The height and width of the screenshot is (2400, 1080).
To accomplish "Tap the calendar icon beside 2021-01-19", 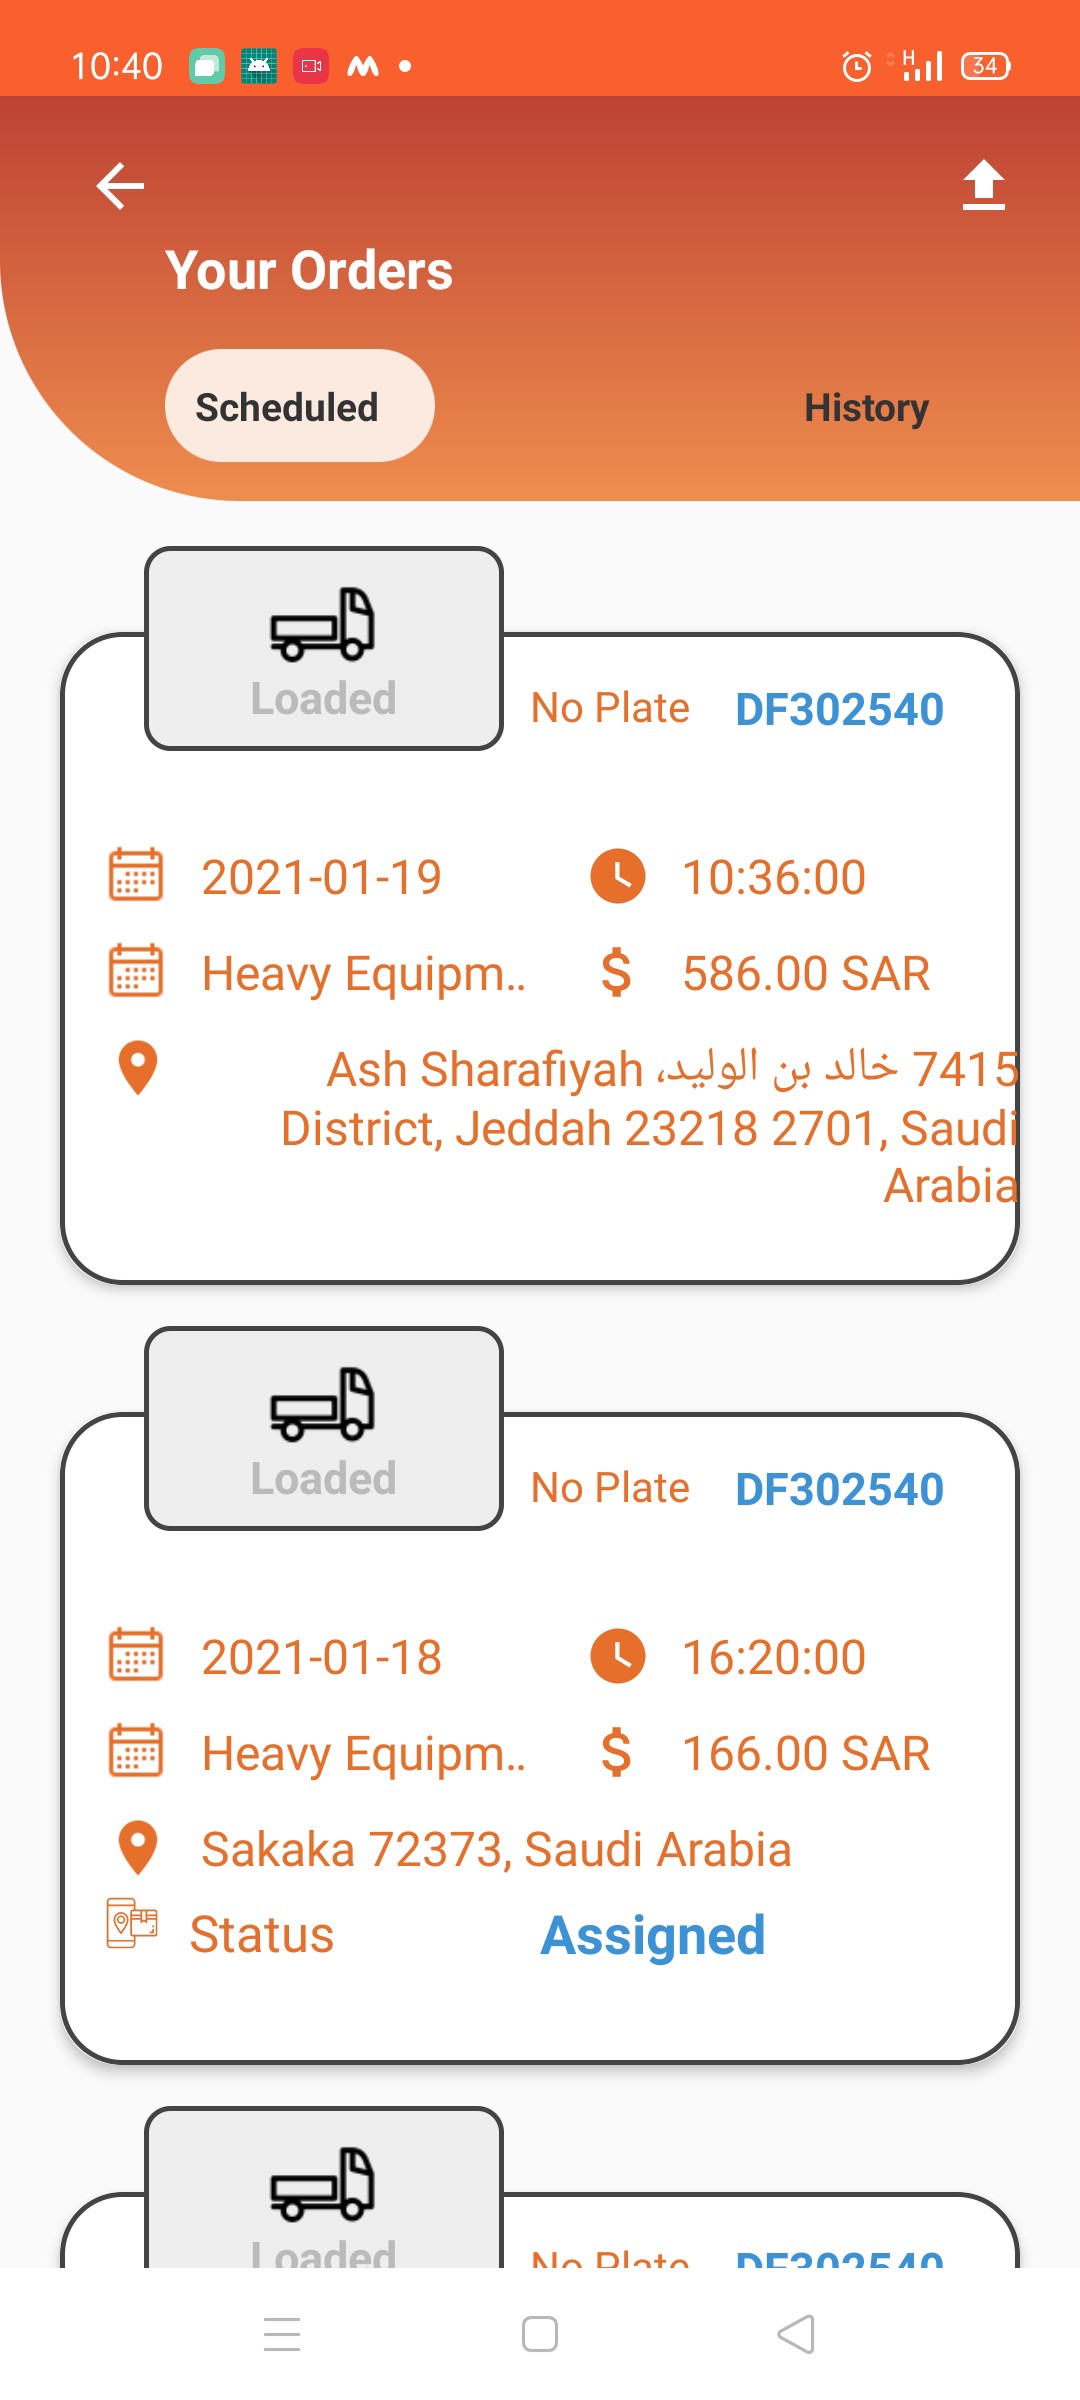I will (136, 875).
